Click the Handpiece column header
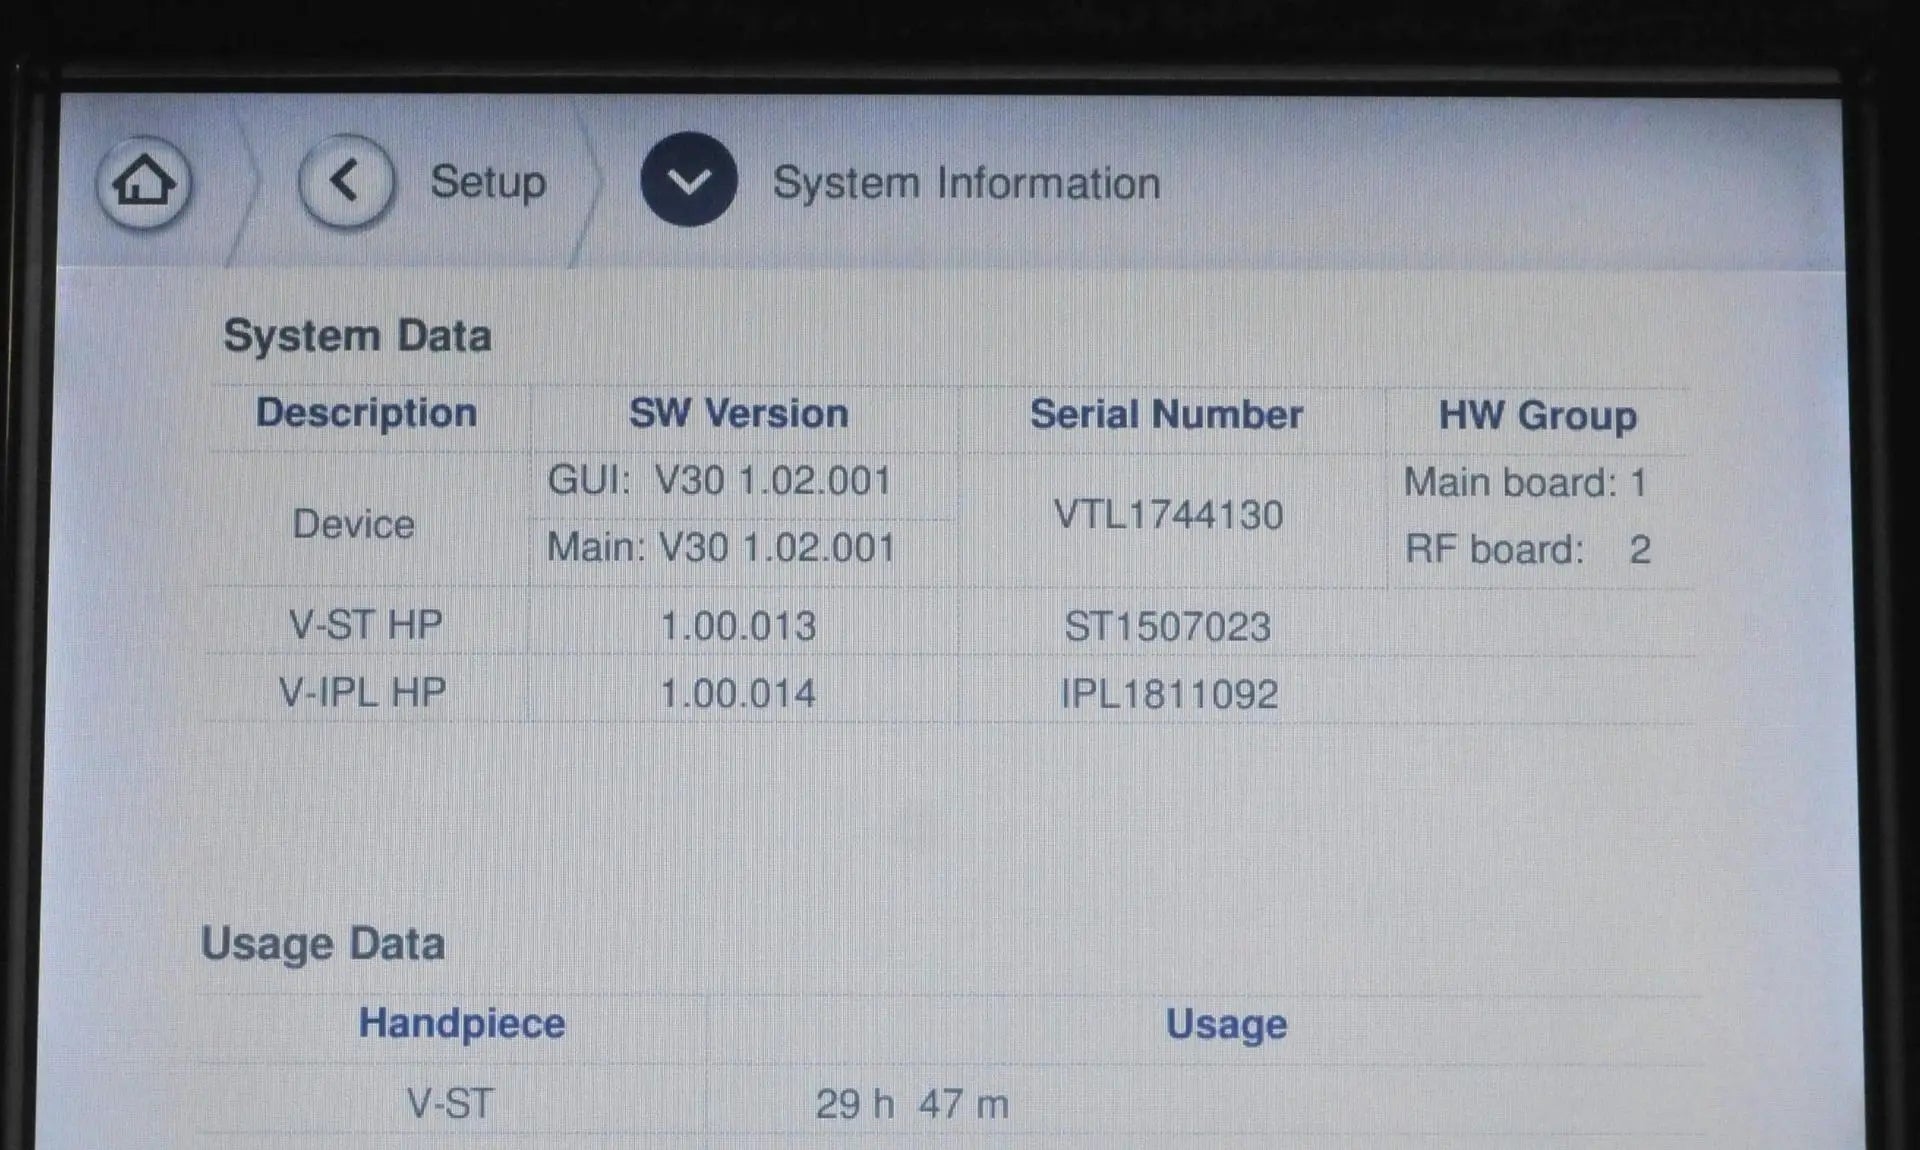 461,1023
